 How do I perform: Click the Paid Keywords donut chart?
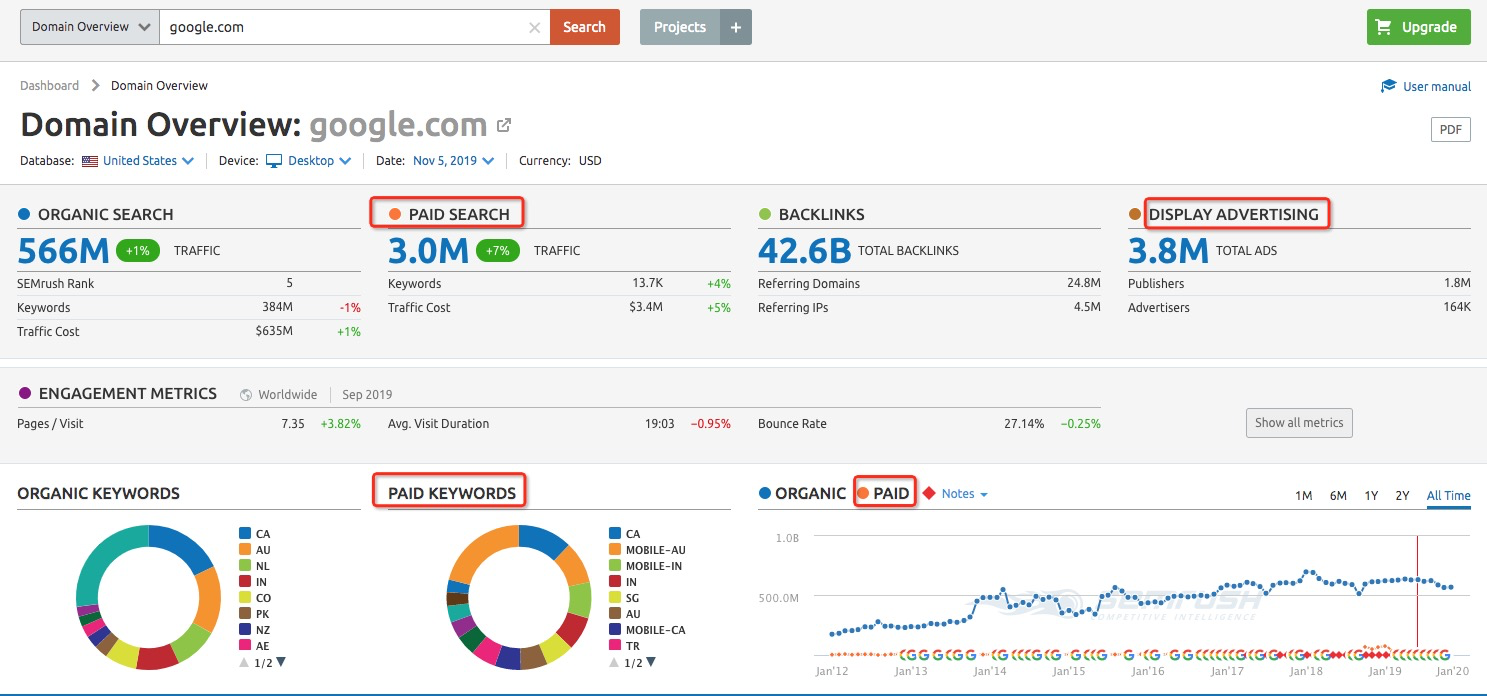pyautogui.click(x=519, y=597)
